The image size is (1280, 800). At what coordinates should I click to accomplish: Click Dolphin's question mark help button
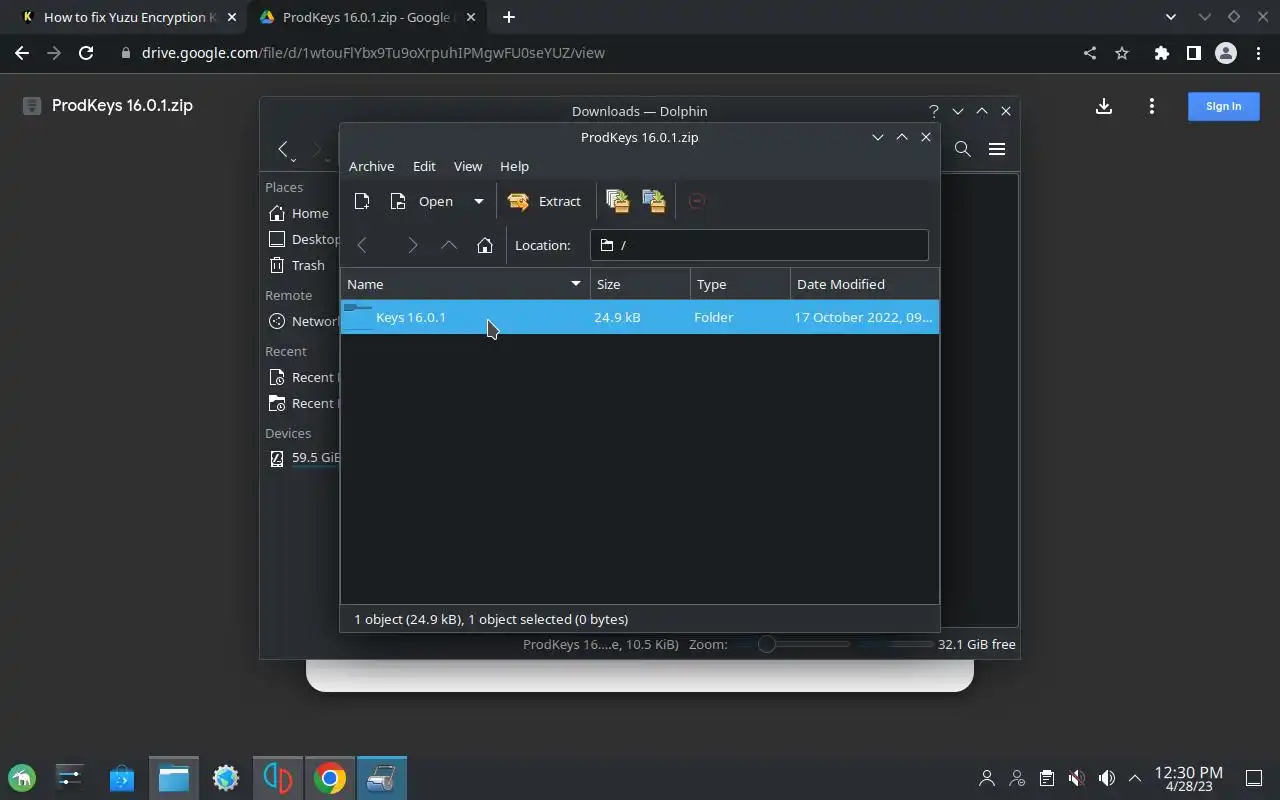[x=934, y=111]
